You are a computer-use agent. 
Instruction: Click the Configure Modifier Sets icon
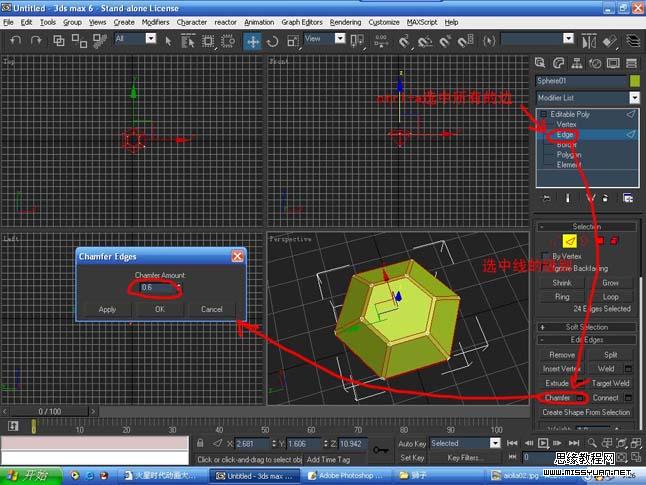[x=628, y=198]
